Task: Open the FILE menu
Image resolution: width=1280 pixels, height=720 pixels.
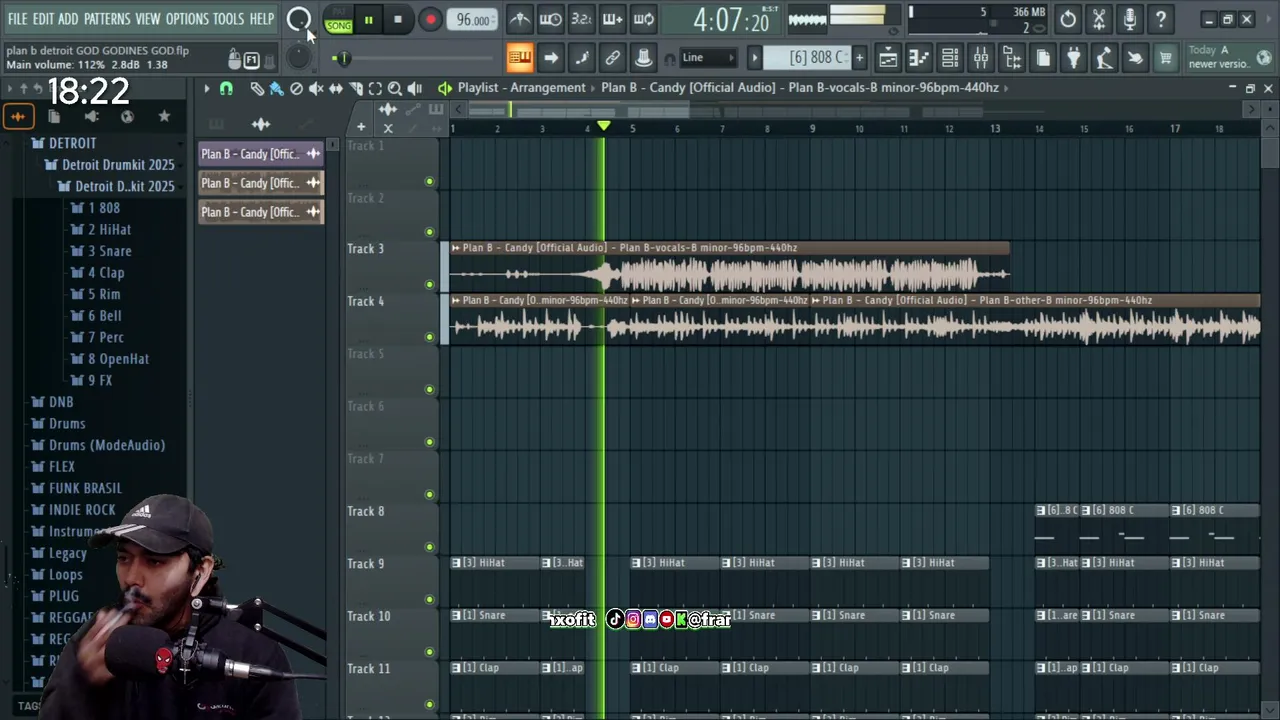Action: point(17,19)
